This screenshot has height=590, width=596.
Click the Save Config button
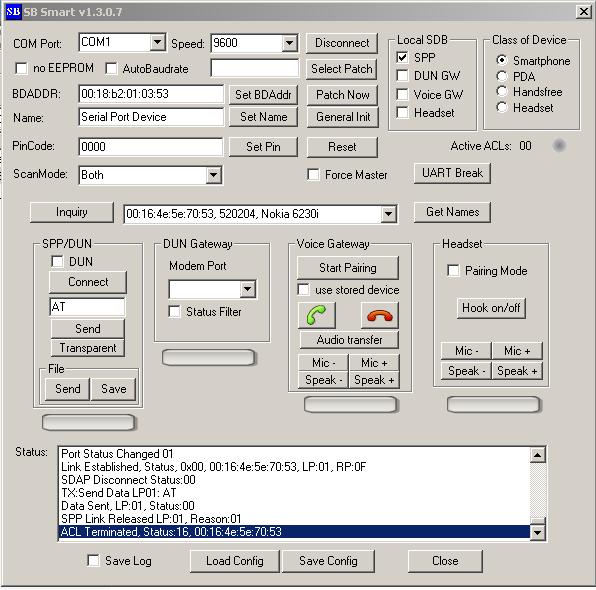[328, 561]
